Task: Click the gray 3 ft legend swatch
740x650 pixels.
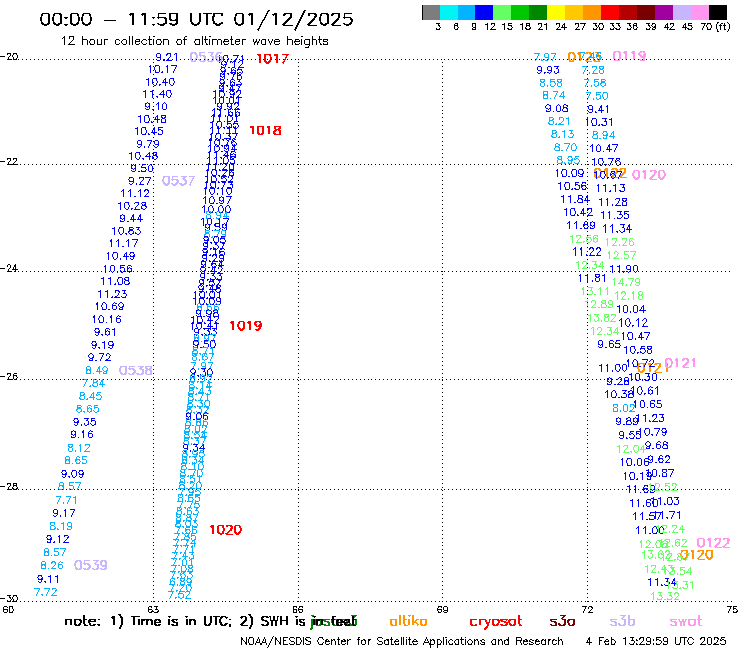Action: point(431,12)
